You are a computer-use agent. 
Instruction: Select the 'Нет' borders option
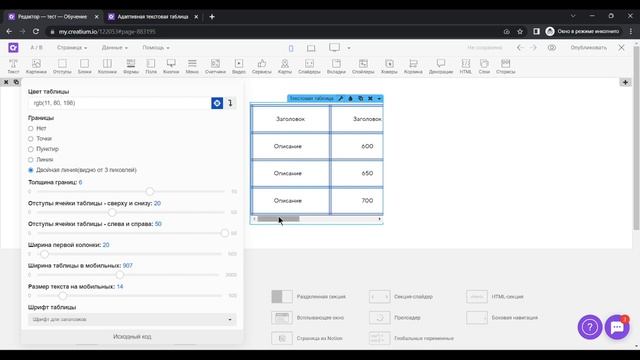click(31, 128)
